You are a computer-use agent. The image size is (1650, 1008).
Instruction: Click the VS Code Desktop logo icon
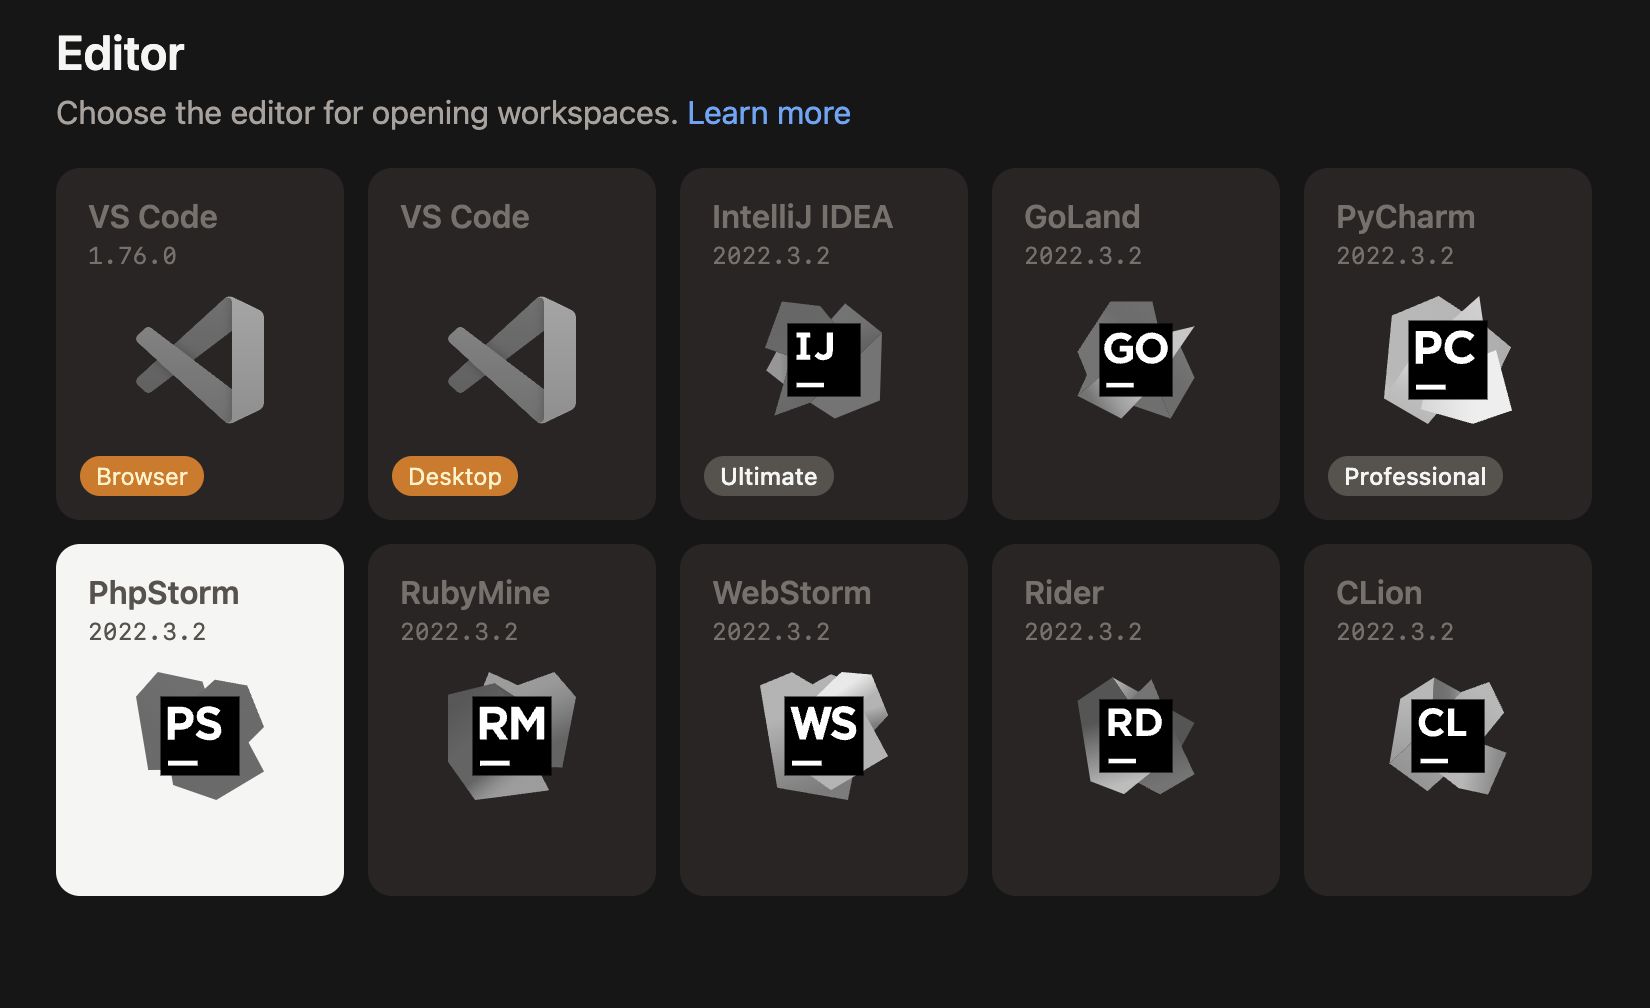tap(512, 360)
